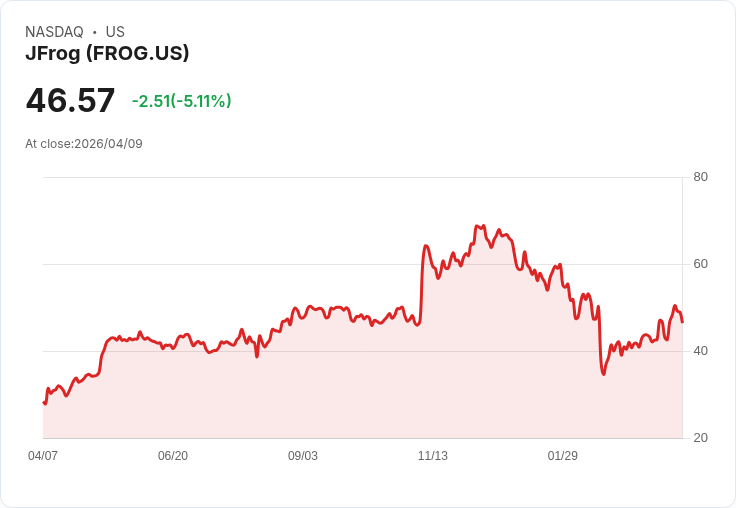Click the 80 y-axis price label
Viewport: 736px width, 508px height.
701,178
